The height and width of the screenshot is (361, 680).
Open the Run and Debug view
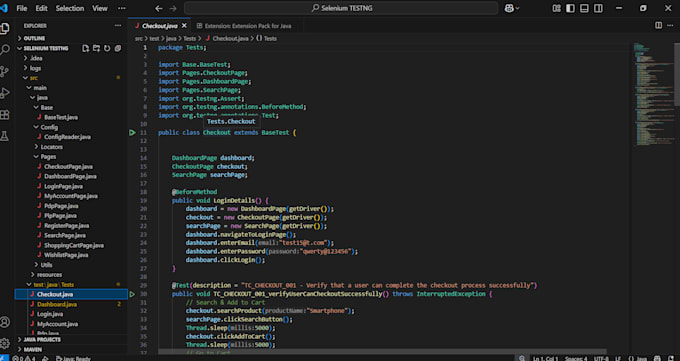(x=5, y=93)
